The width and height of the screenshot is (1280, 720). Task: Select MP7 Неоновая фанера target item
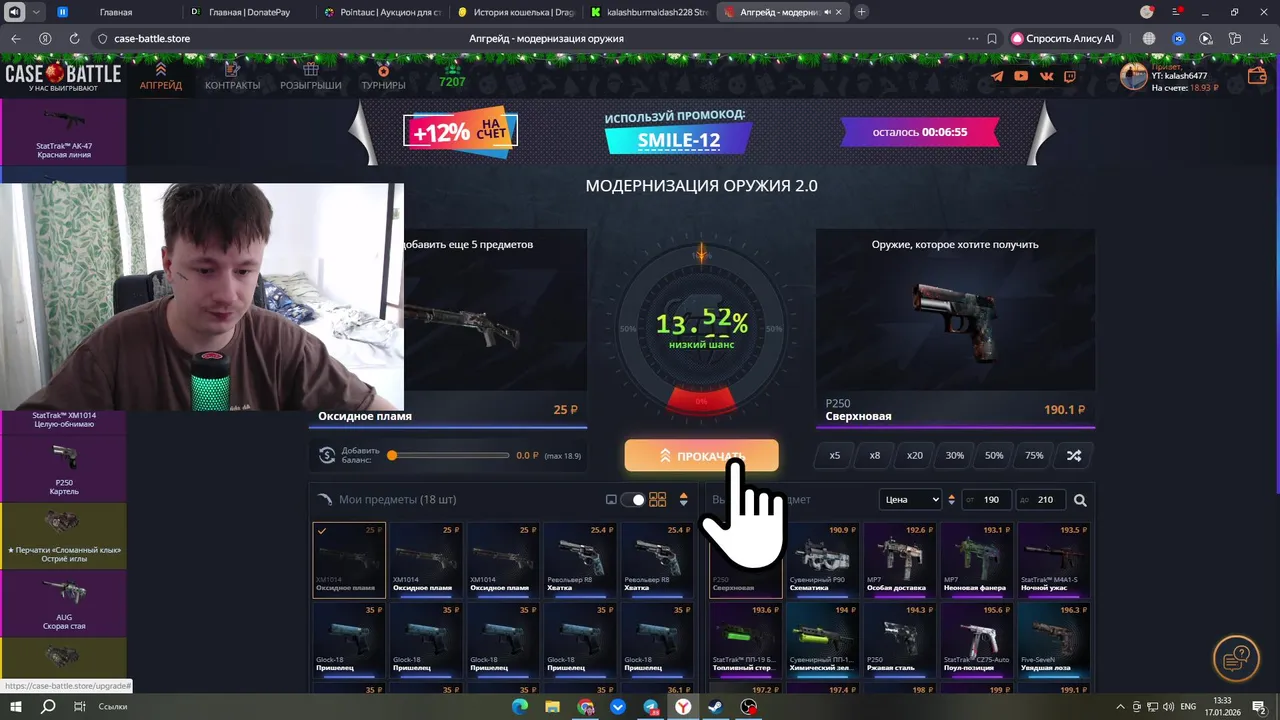[976, 559]
